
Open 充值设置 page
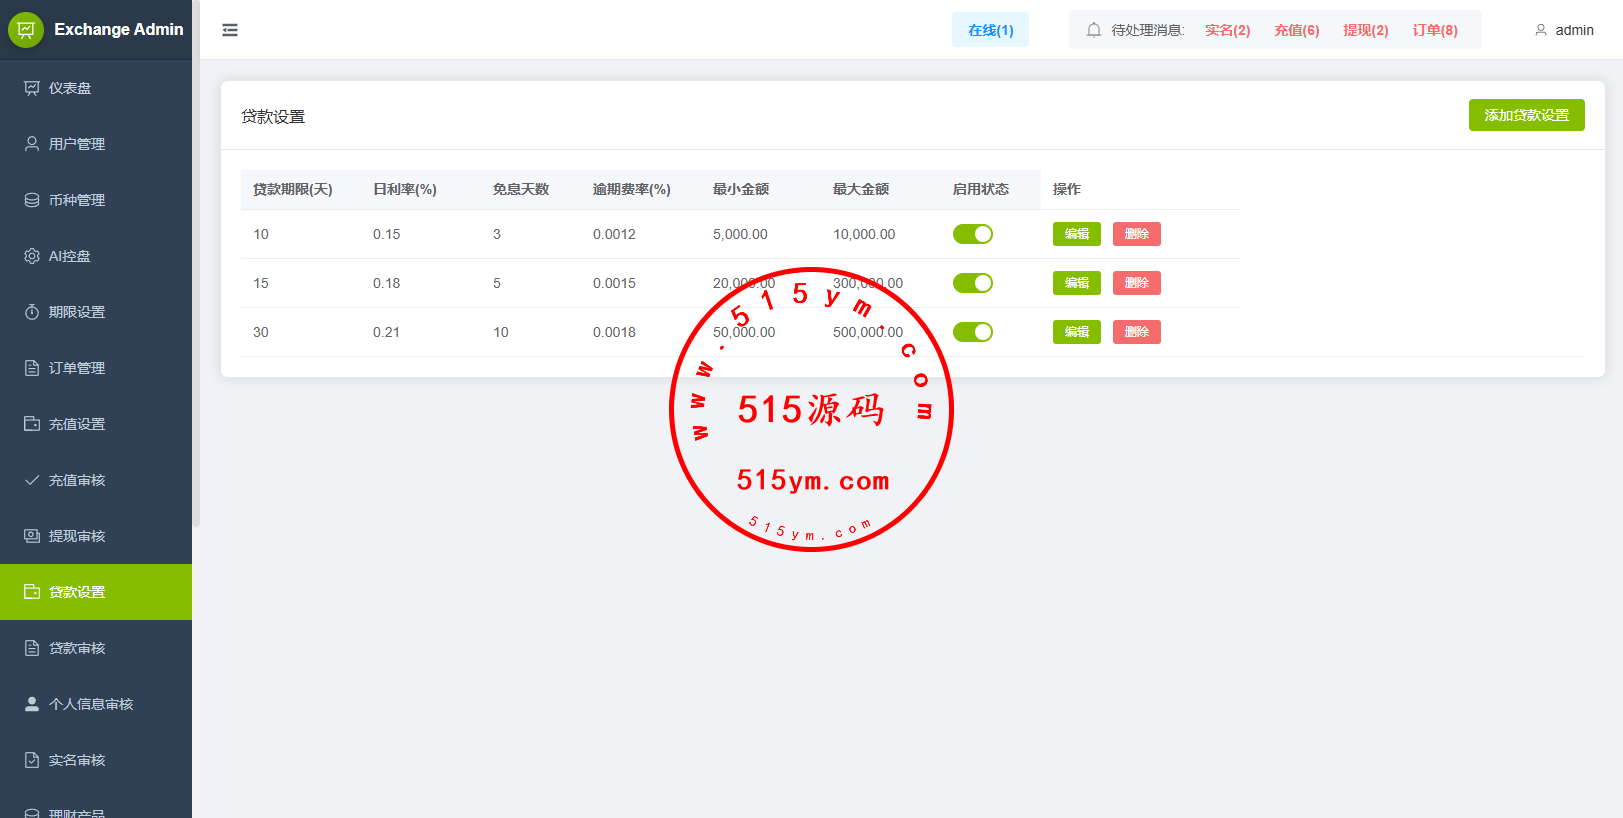pos(96,424)
